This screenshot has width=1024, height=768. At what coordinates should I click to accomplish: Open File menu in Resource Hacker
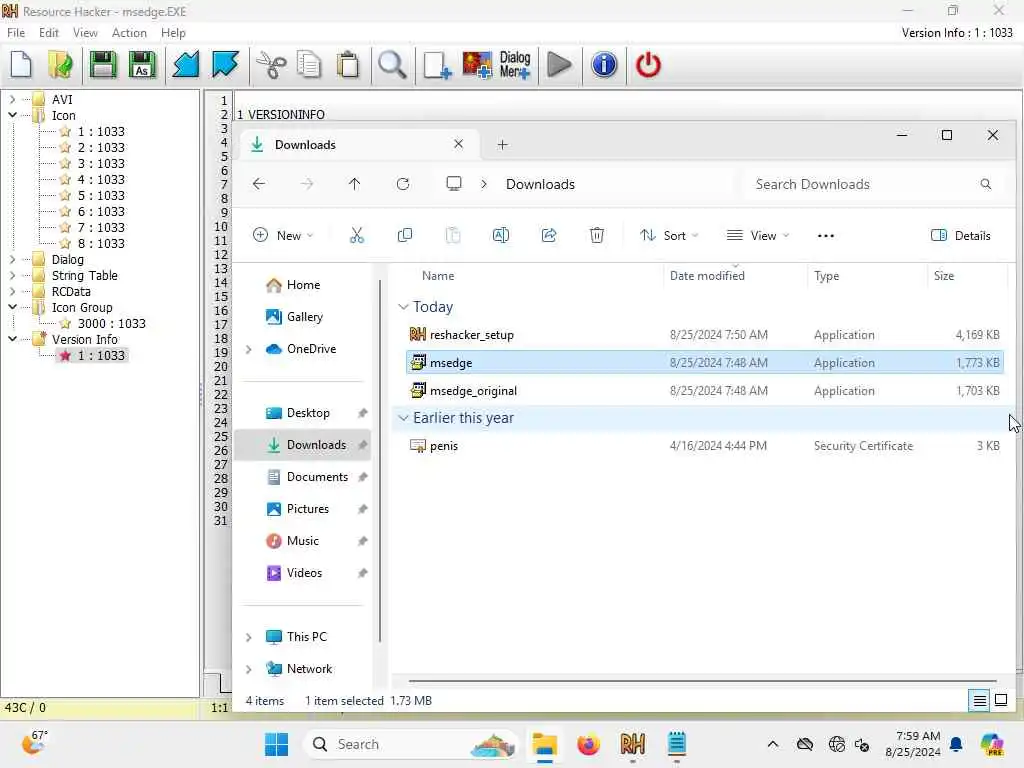click(16, 33)
